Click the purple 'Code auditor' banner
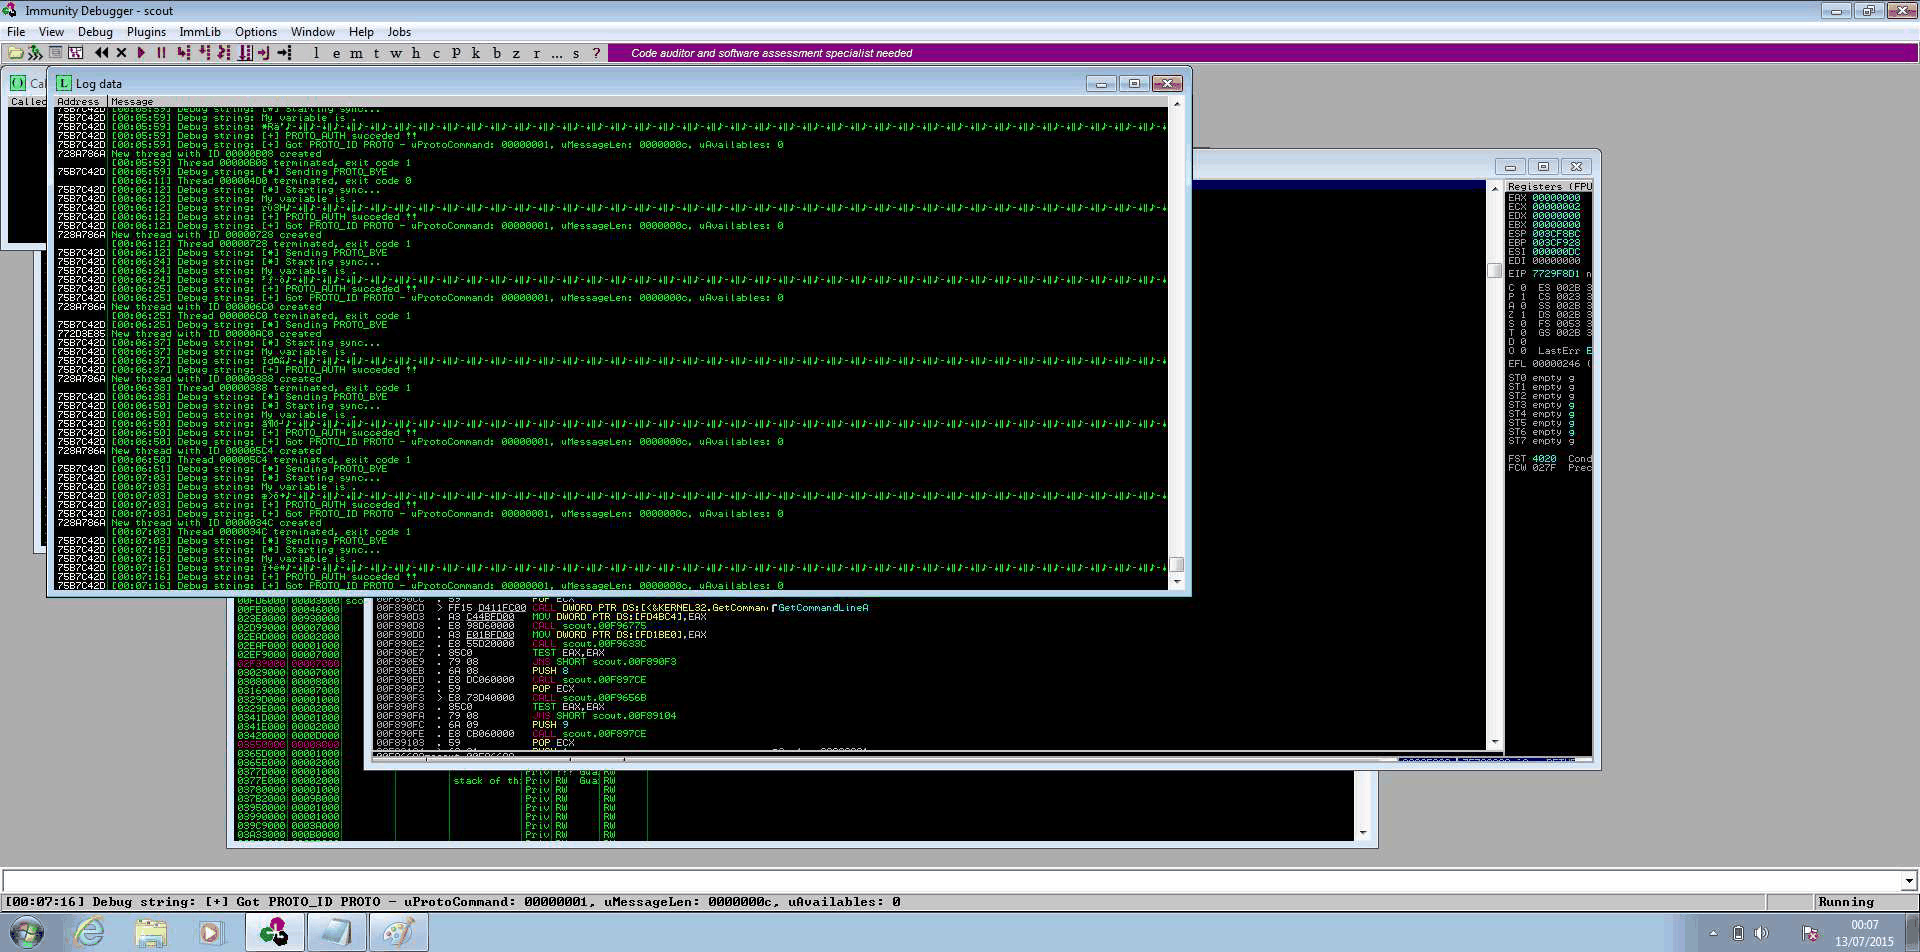The width and height of the screenshot is (1920, 952). 771,53
